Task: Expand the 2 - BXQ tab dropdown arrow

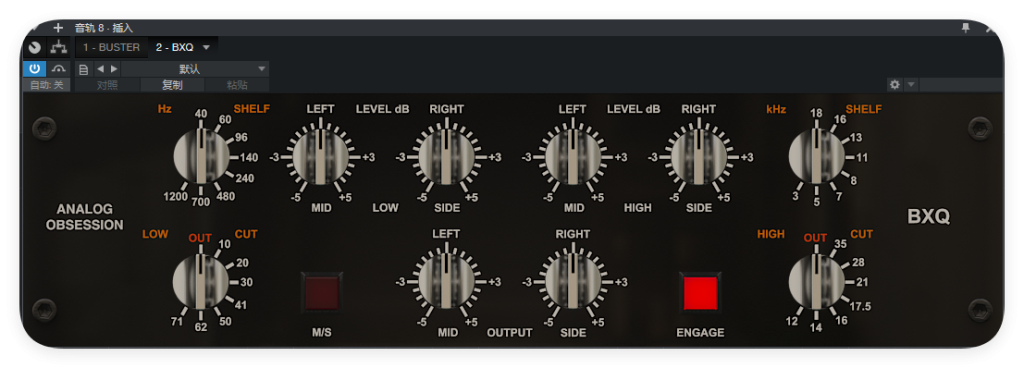Action: tap(206, 48)
